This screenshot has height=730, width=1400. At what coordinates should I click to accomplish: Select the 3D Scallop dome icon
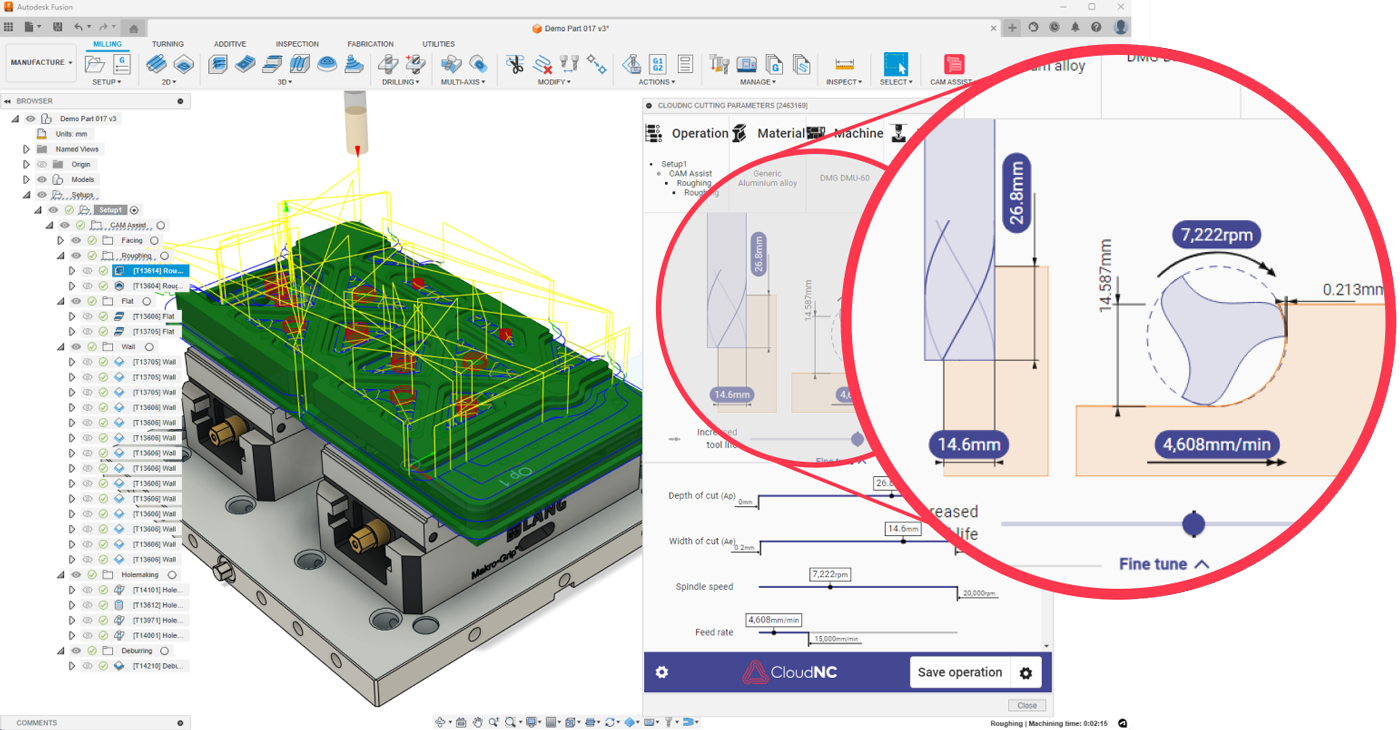[326, 64]
